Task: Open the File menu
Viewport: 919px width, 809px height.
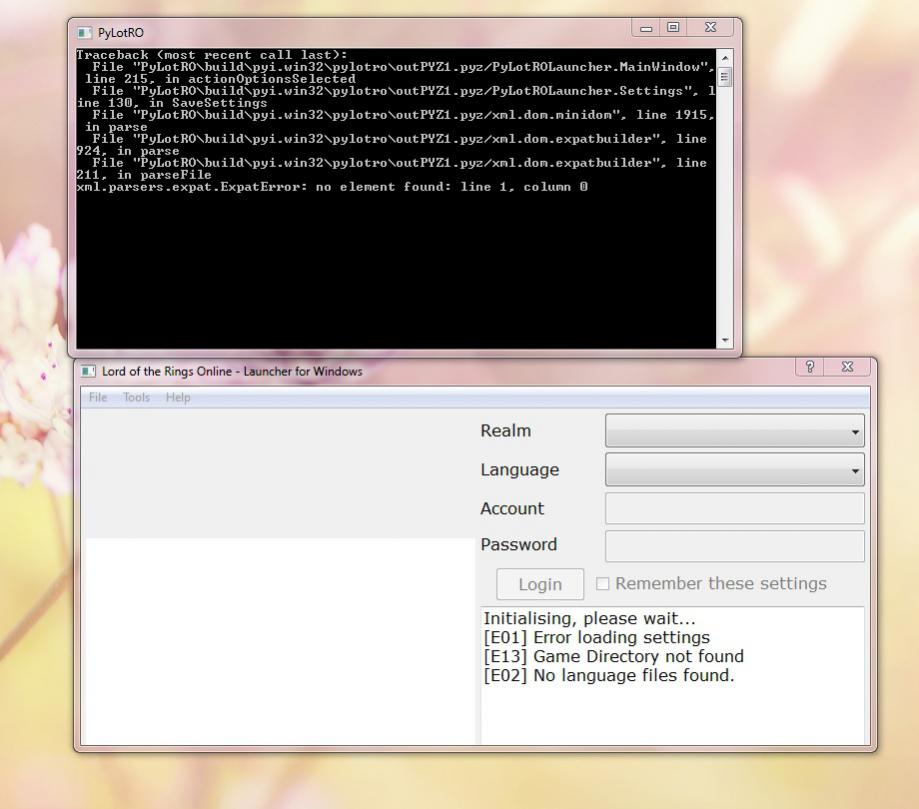Action: click(x=98, y=398)
